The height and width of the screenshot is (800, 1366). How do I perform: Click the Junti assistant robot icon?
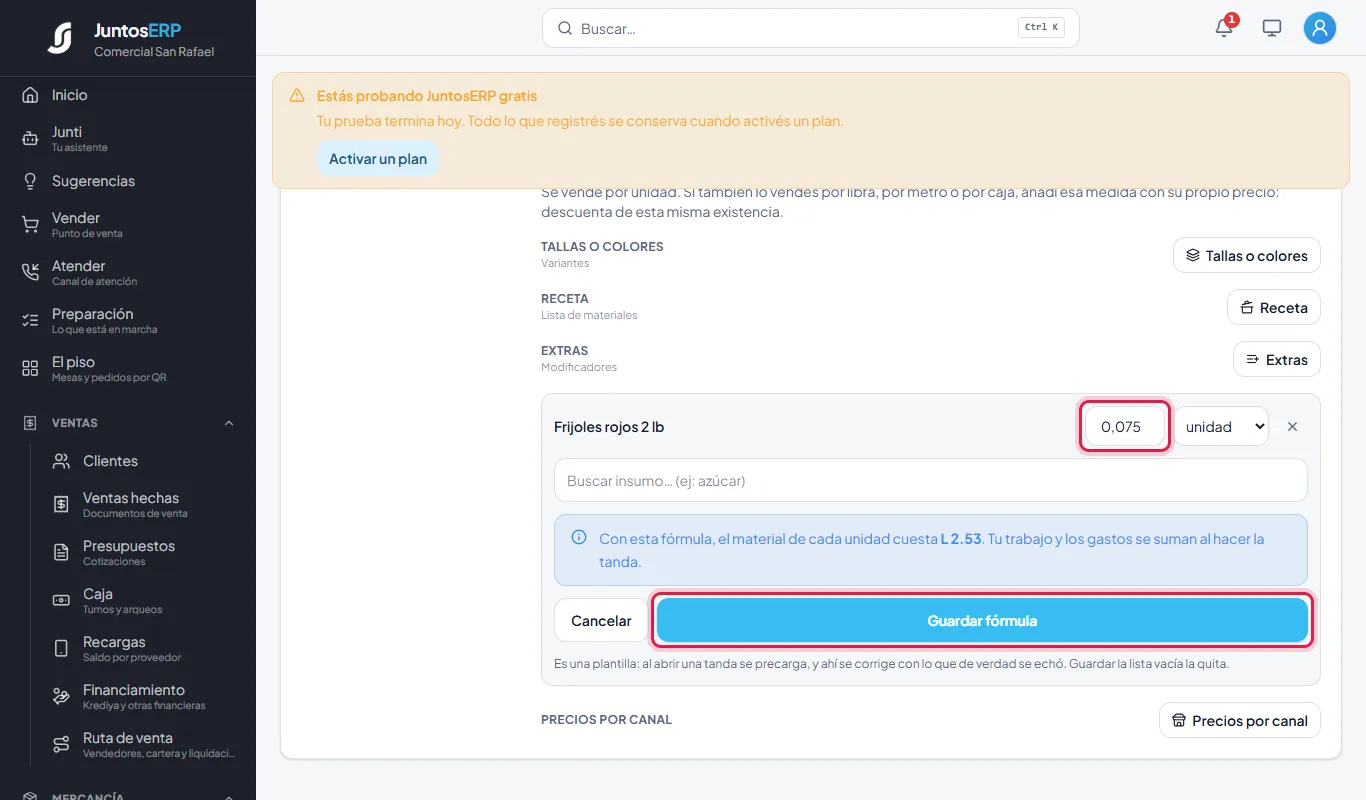click(x=30, y=139)
